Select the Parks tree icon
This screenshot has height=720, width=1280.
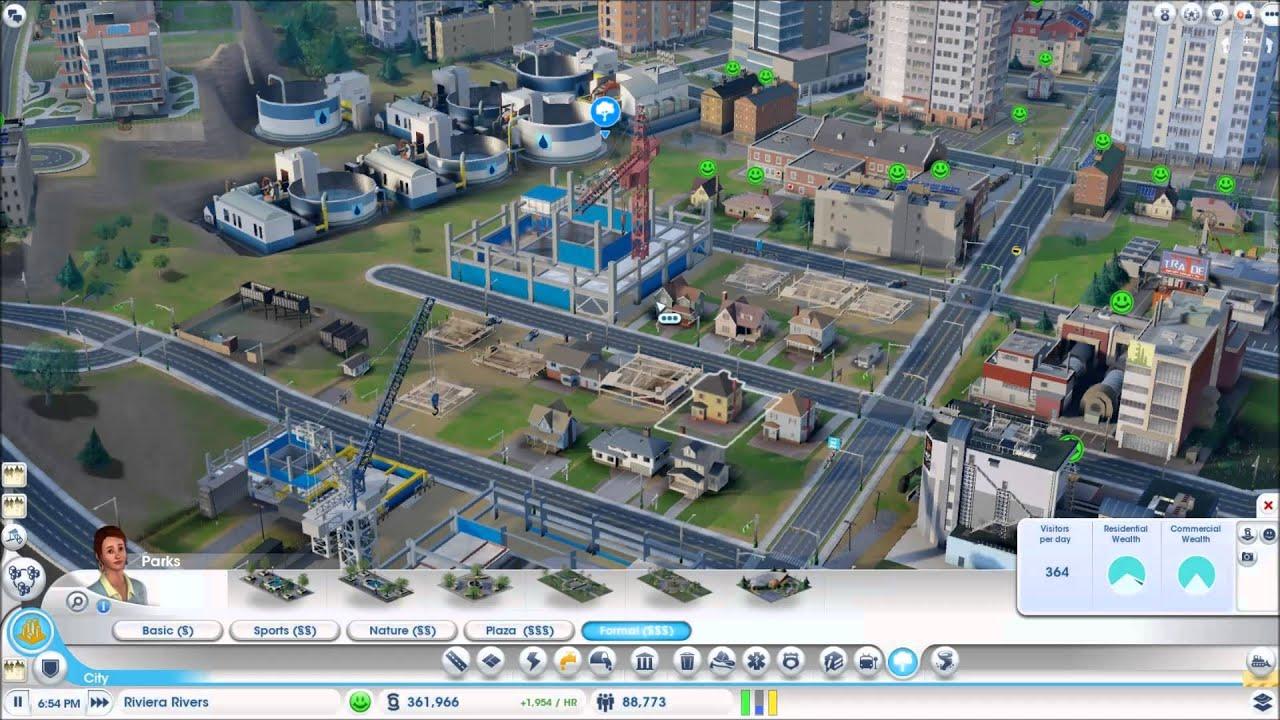903,661
